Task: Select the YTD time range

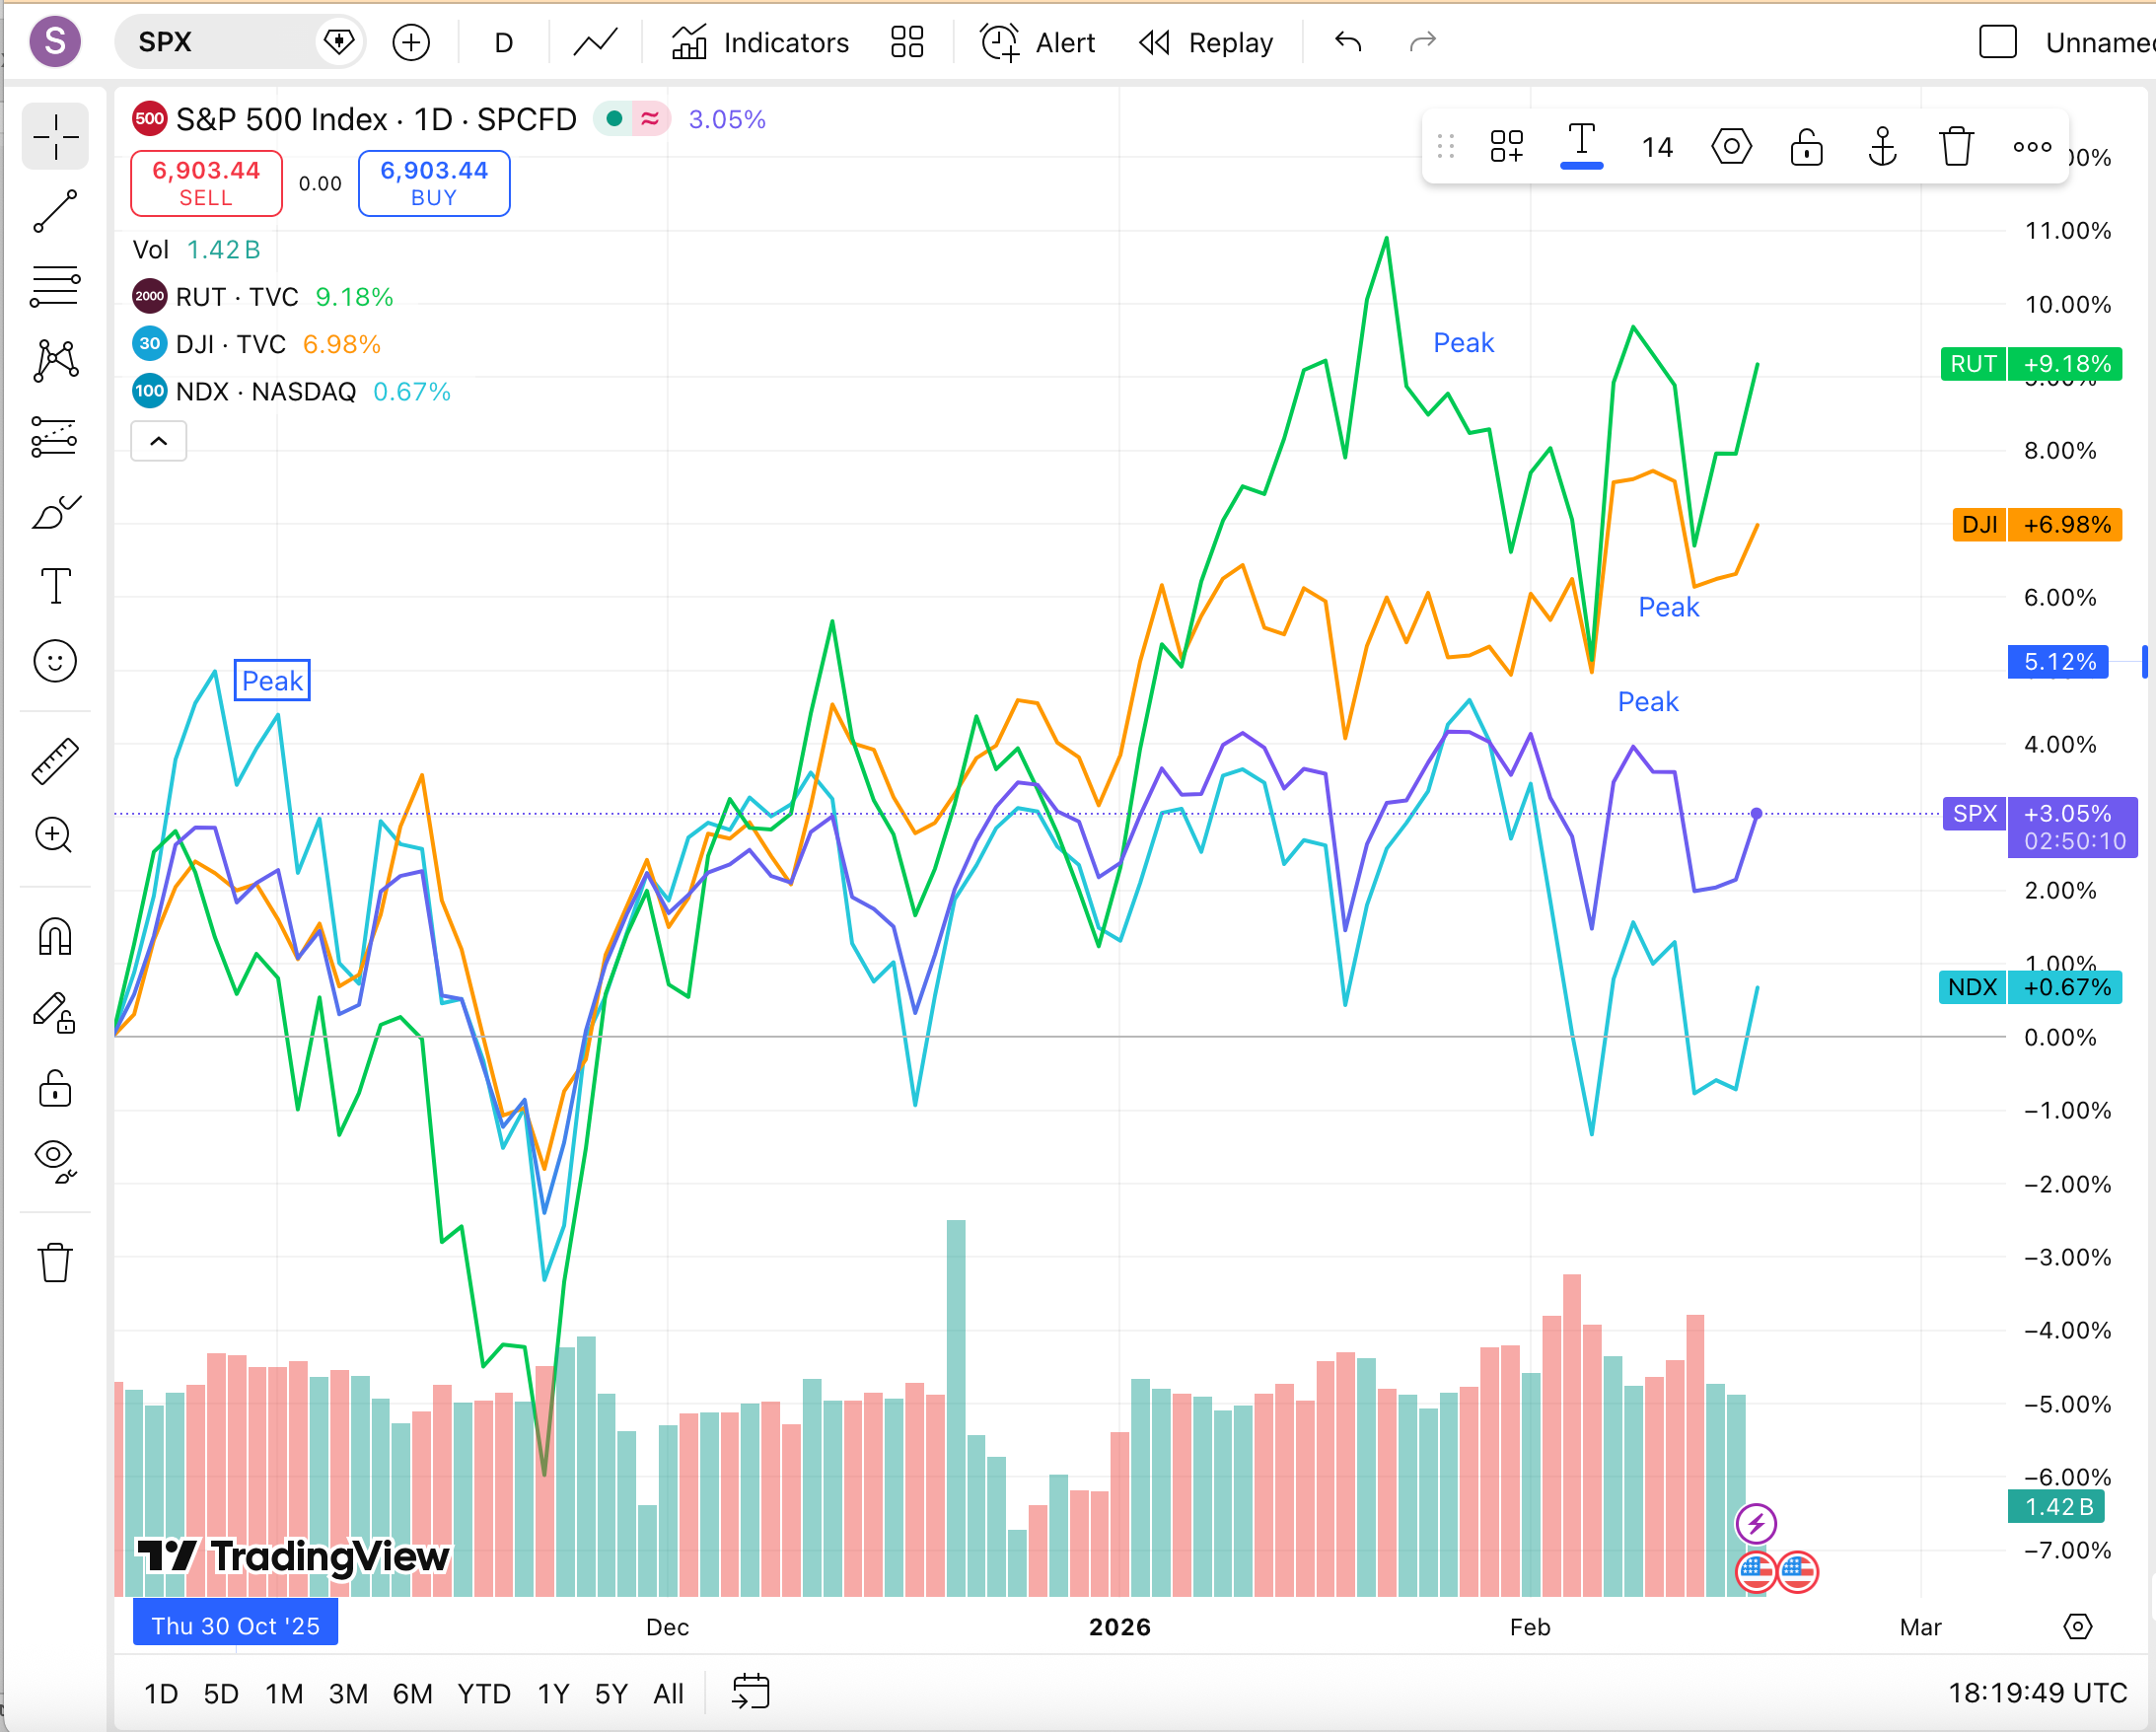Action: [x=484, y=1693]
